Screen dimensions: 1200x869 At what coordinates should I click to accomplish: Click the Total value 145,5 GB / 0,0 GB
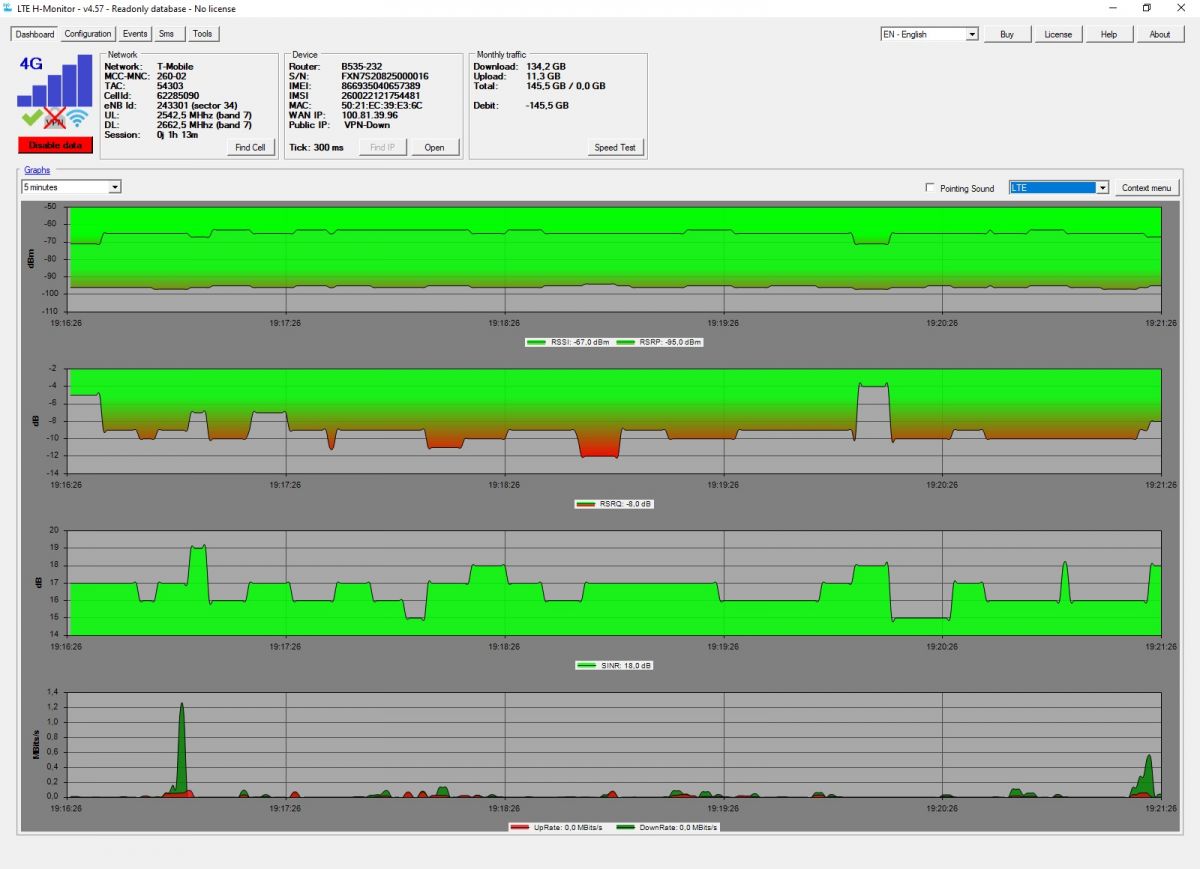(566, 86)
